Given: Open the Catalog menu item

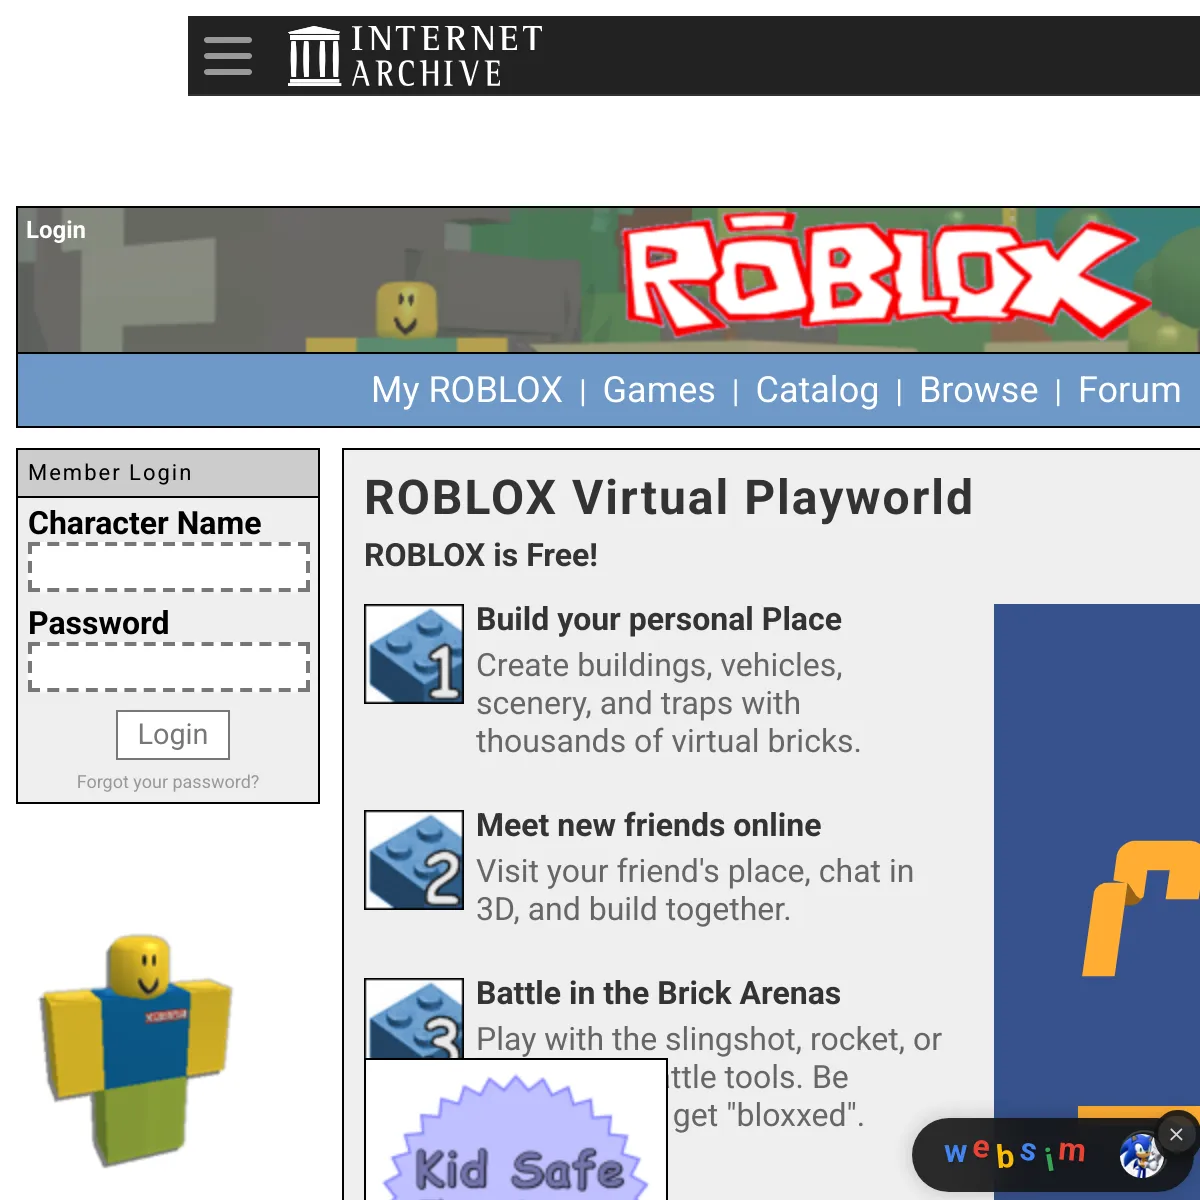Looking at the screenshot, I should point(817,390).
